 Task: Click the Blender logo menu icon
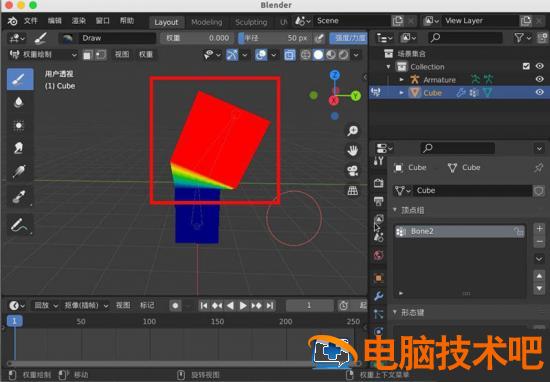pos(13,21)
